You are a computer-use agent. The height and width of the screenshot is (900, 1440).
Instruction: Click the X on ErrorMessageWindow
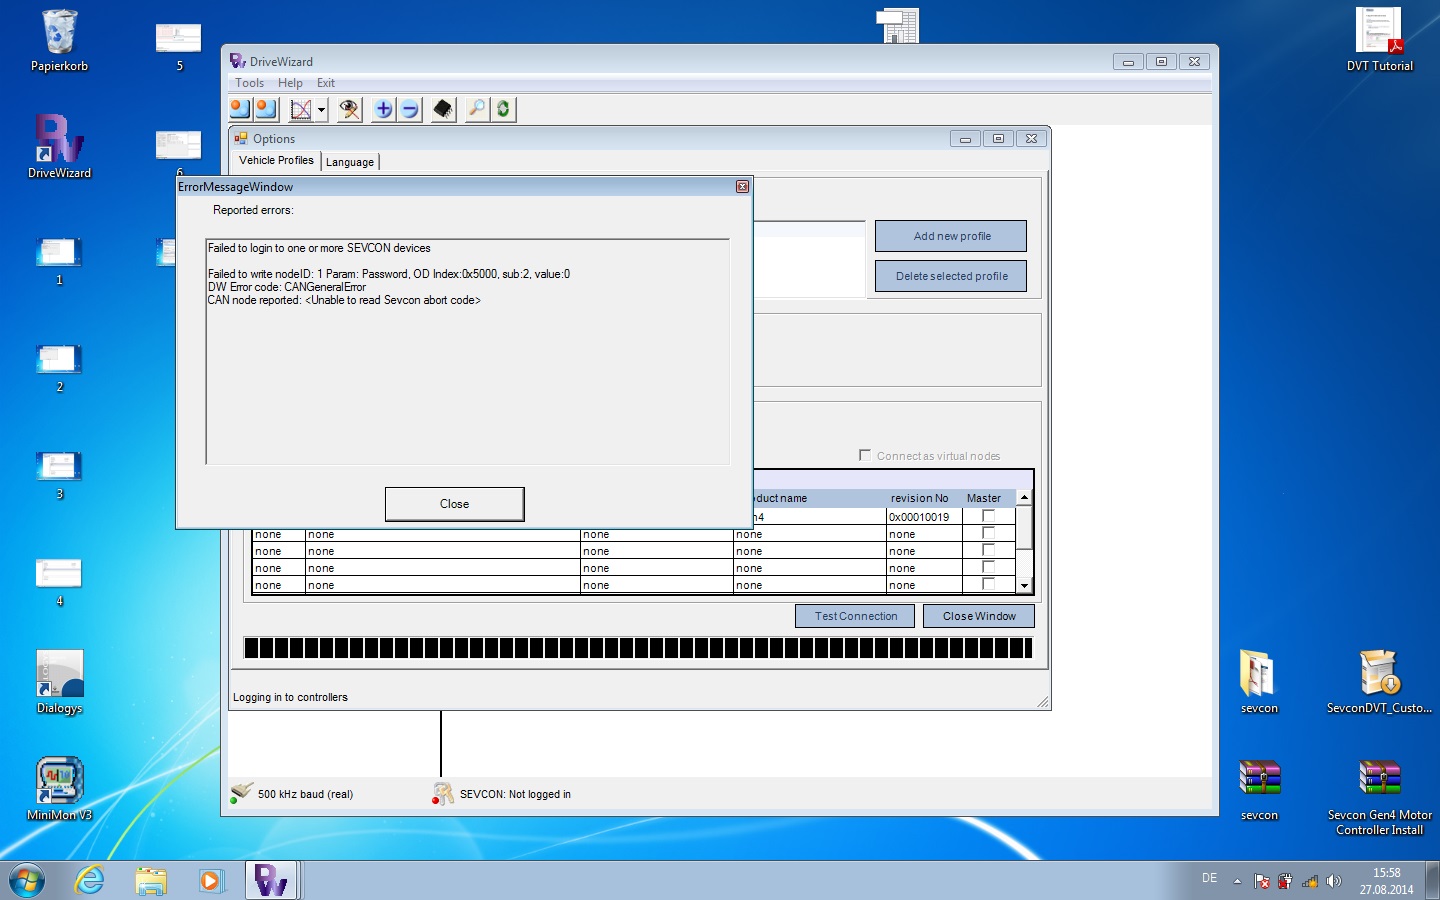pos(742,187)
